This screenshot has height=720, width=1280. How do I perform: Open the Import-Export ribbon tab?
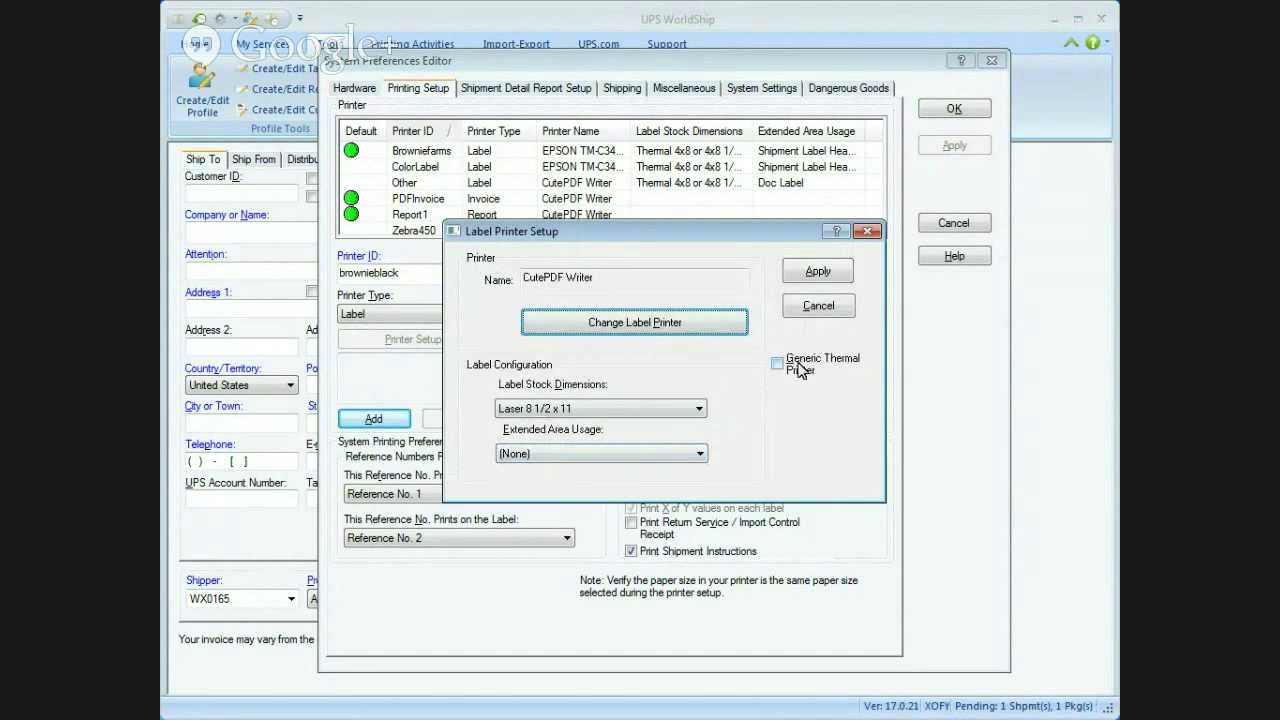[516, 44]
